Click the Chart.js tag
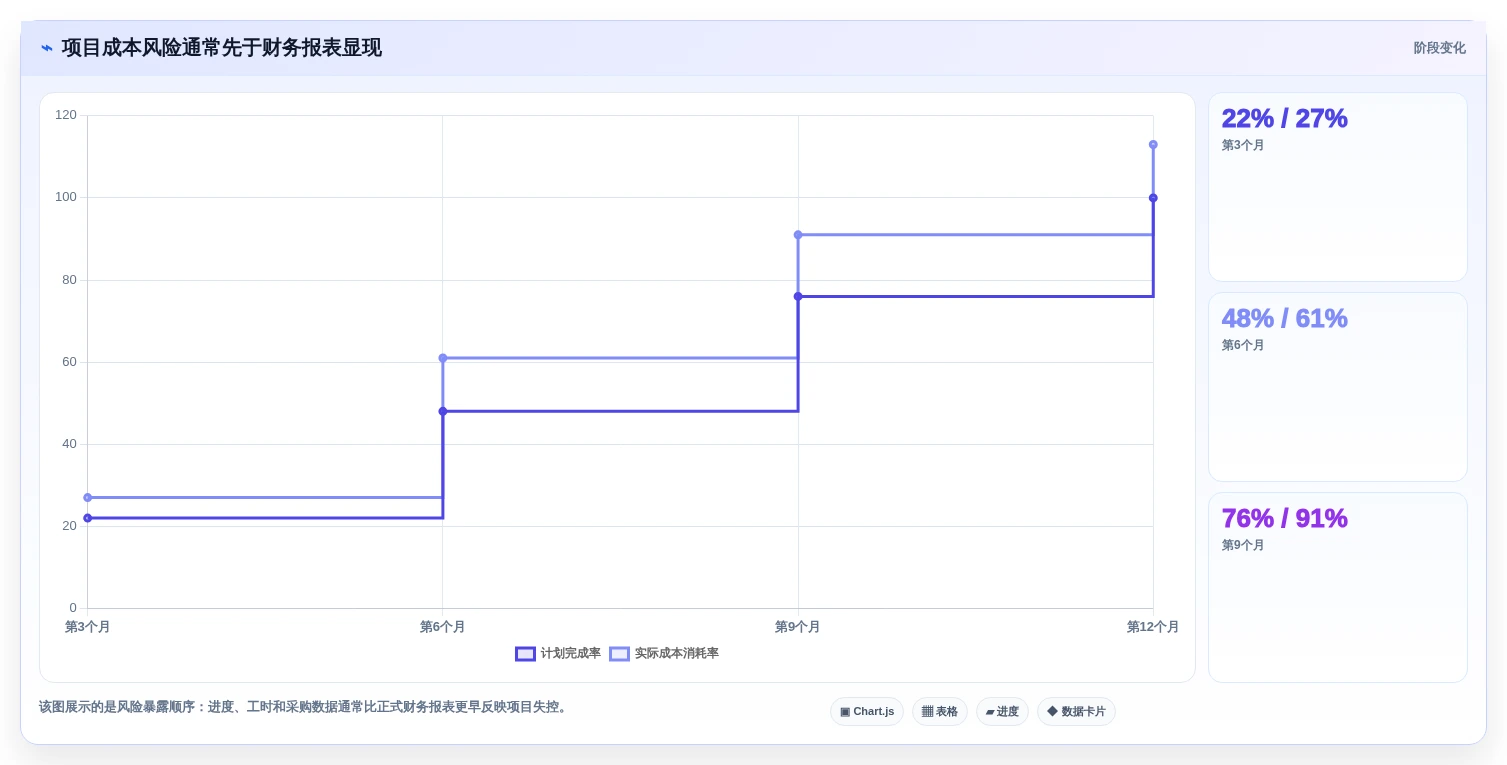 [x=867, y=712]
